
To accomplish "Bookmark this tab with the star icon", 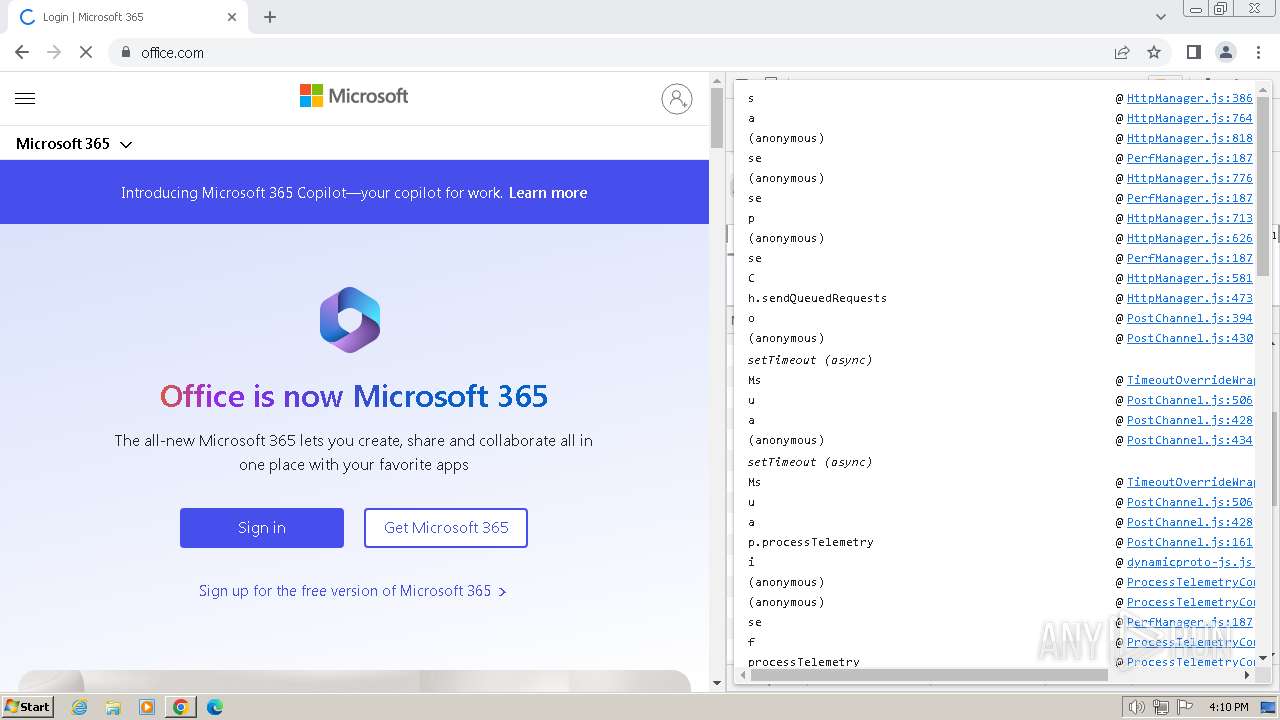I will [x=1154, y=52].
